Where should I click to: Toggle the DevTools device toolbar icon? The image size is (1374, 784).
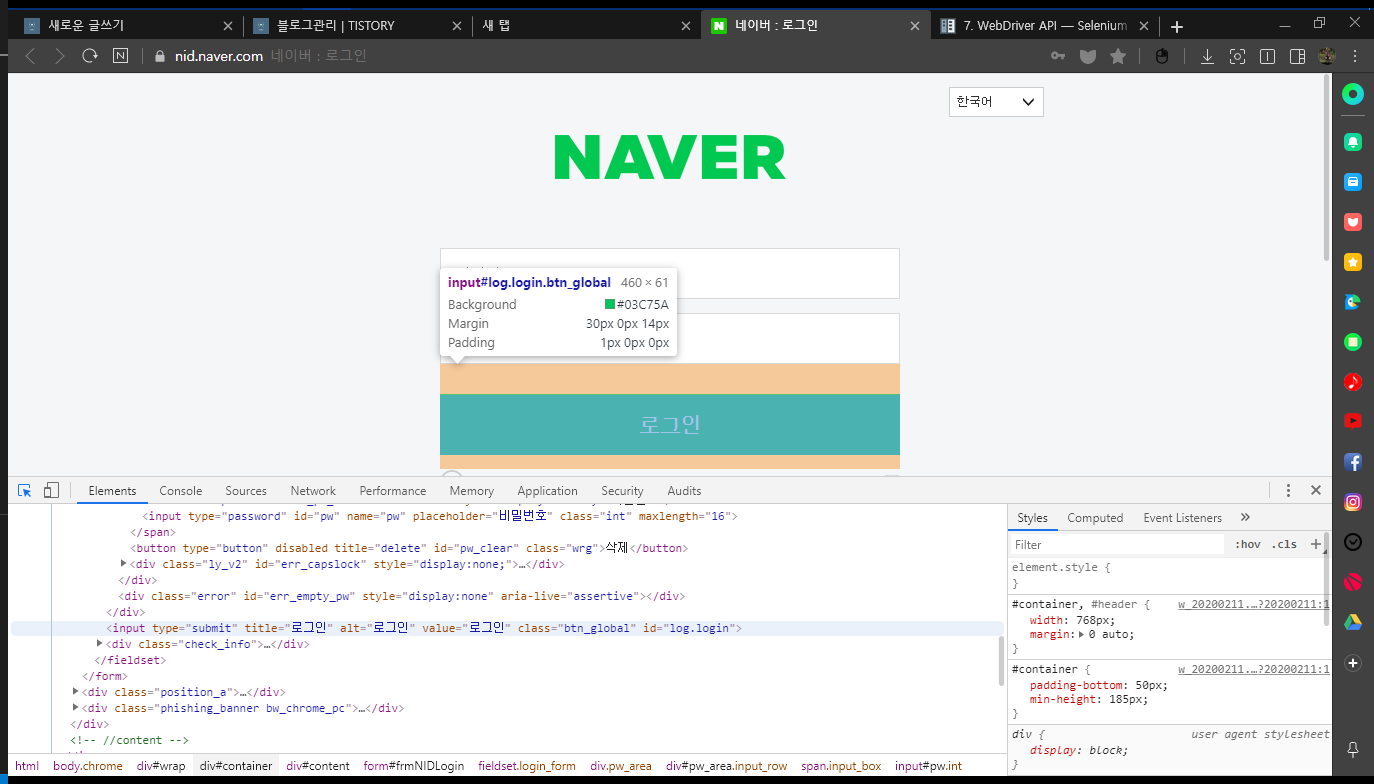click(x=51, y=490)
